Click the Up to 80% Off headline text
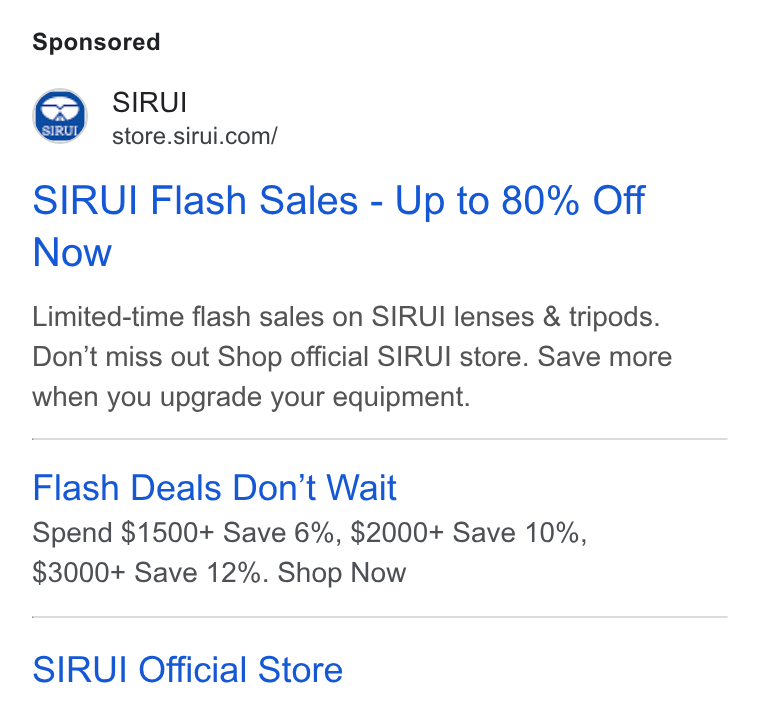 point(520,200)
